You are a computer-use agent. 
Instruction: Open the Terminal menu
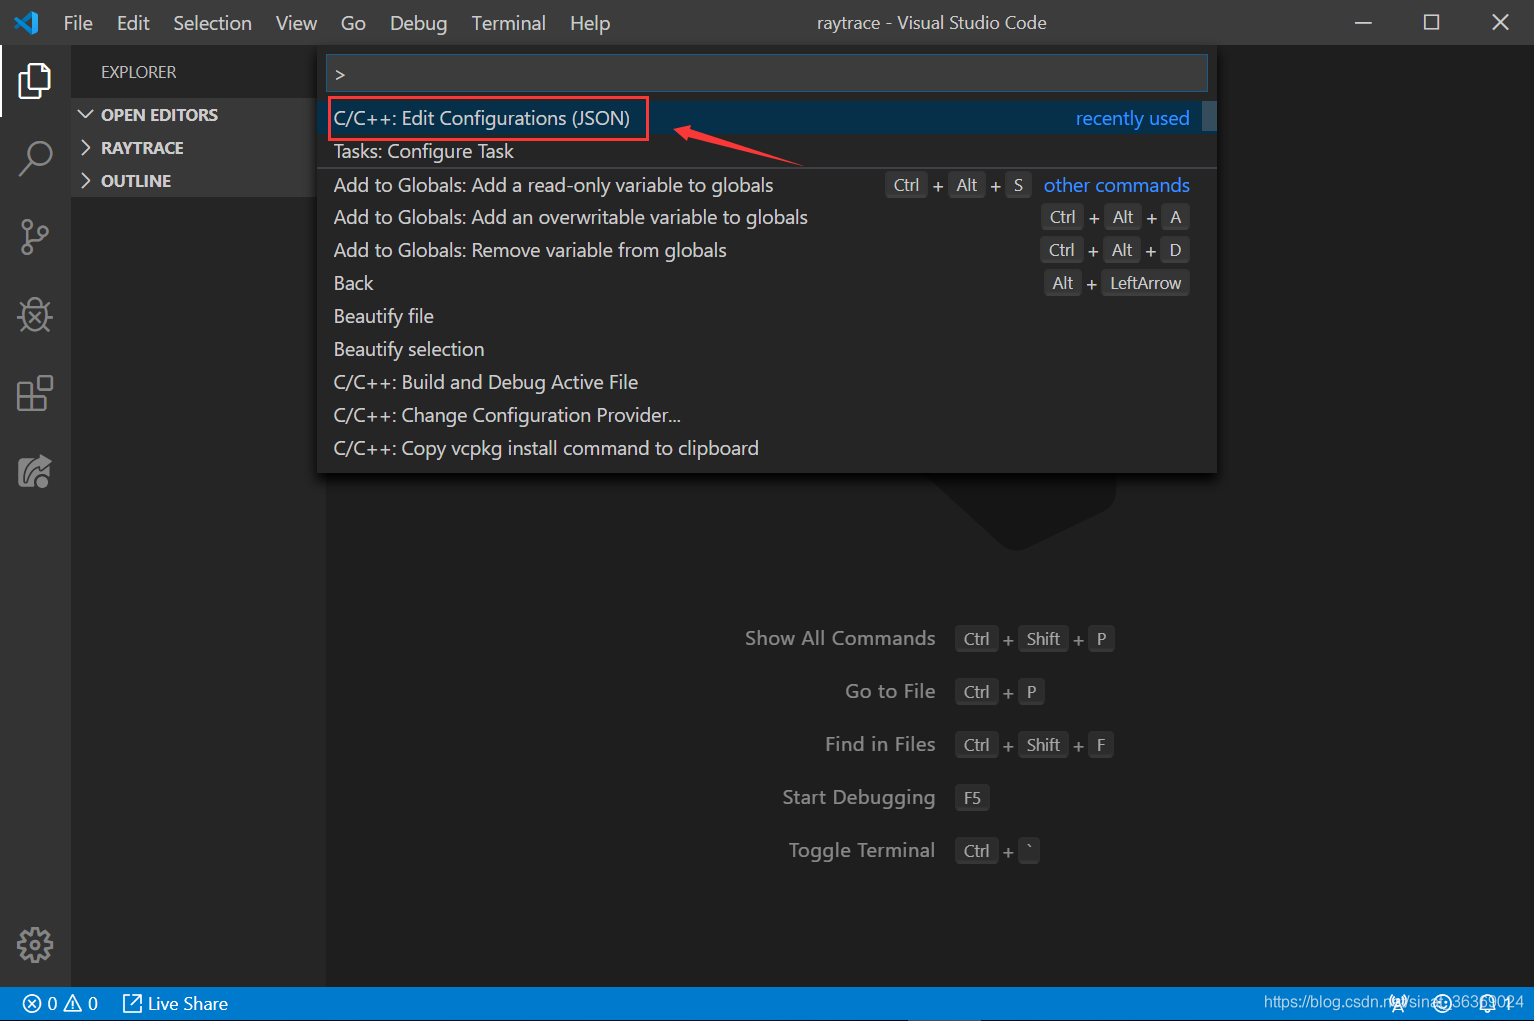(x=508, y=23)
